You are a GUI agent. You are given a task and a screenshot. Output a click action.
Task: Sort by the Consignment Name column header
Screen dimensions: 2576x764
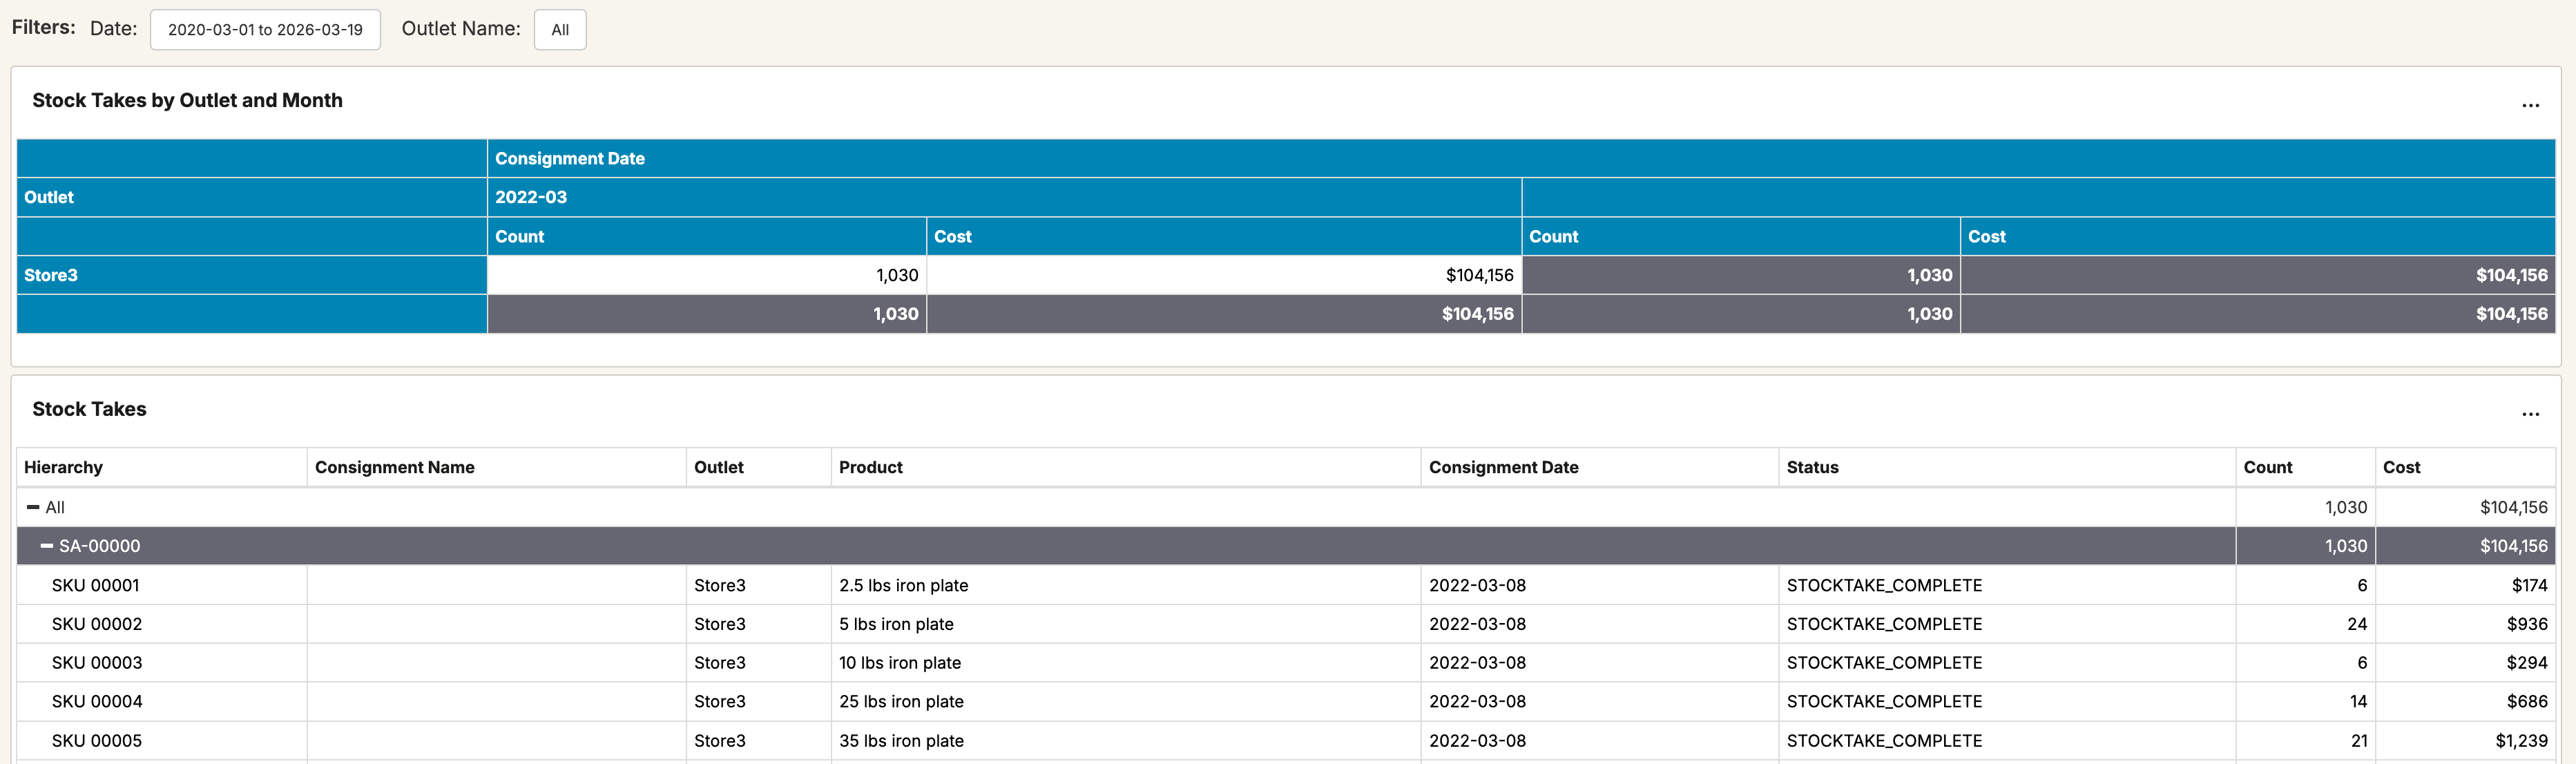(x=394, y=467)
